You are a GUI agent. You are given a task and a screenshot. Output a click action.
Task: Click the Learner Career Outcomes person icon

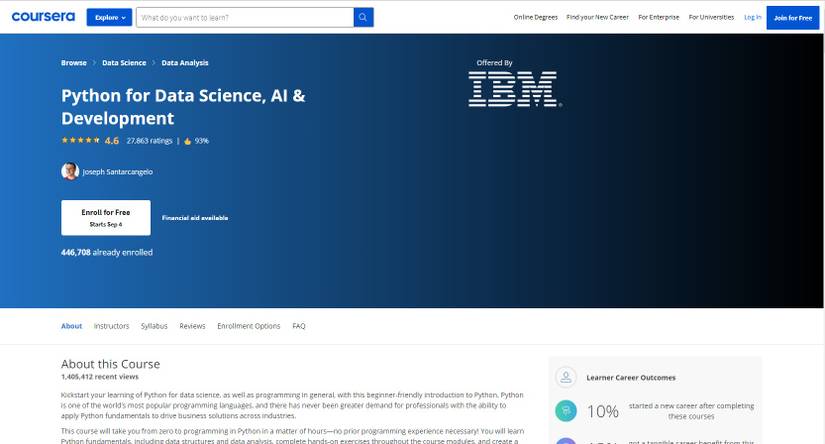566,377
